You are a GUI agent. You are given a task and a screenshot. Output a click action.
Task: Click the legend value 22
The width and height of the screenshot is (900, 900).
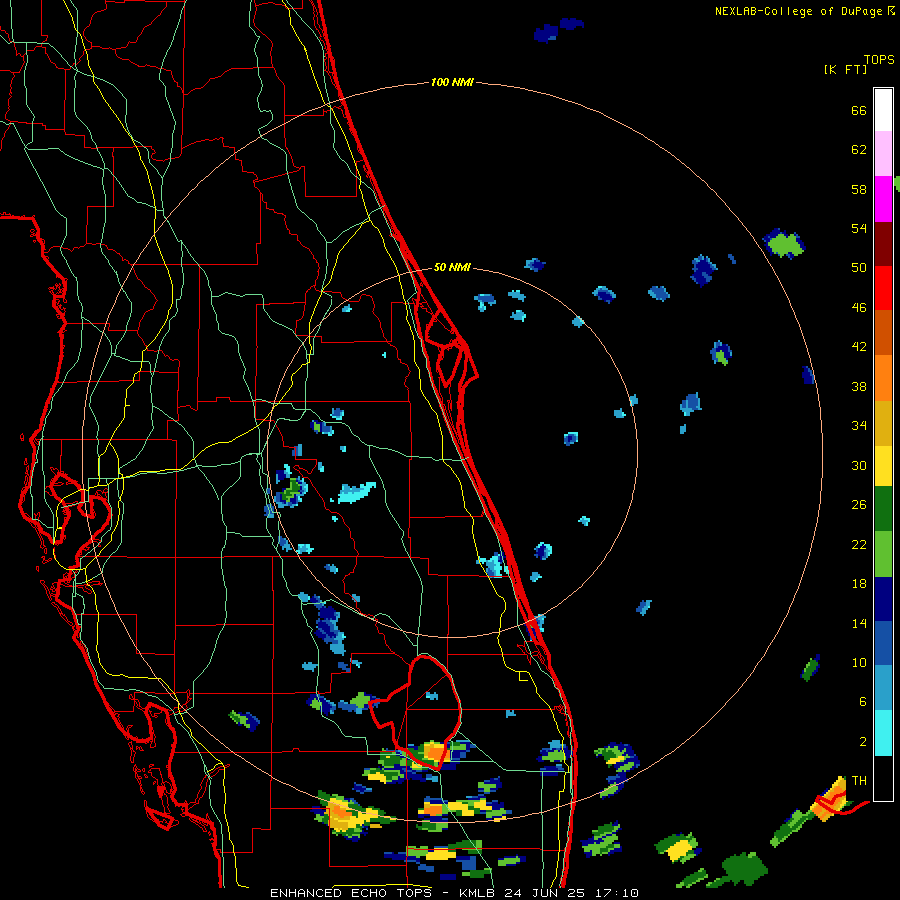(x=859, y=545)
